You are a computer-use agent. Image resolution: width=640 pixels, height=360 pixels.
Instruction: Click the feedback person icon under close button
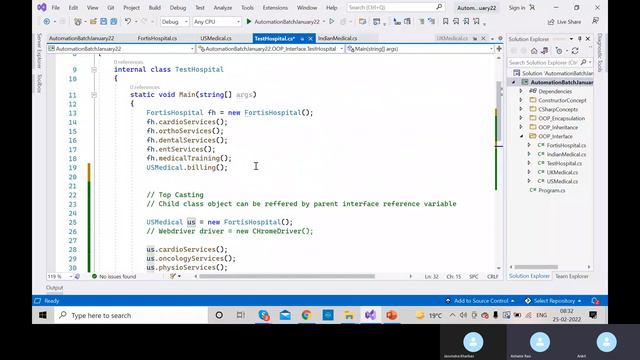596,21
